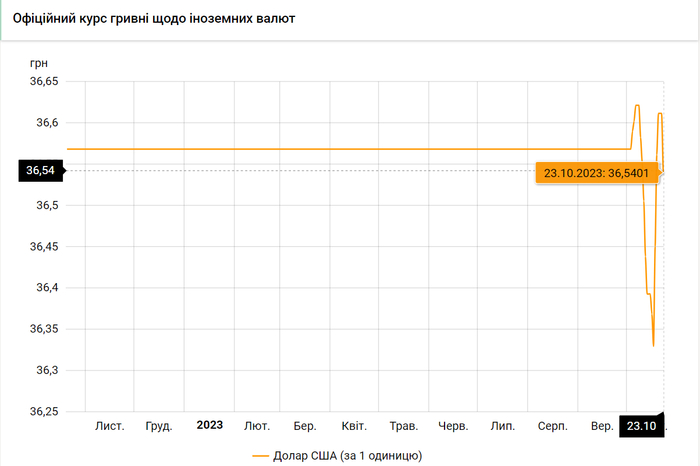Click the Лип. month label
Screen dimensions: 700x466
click(x=502, y=426)
